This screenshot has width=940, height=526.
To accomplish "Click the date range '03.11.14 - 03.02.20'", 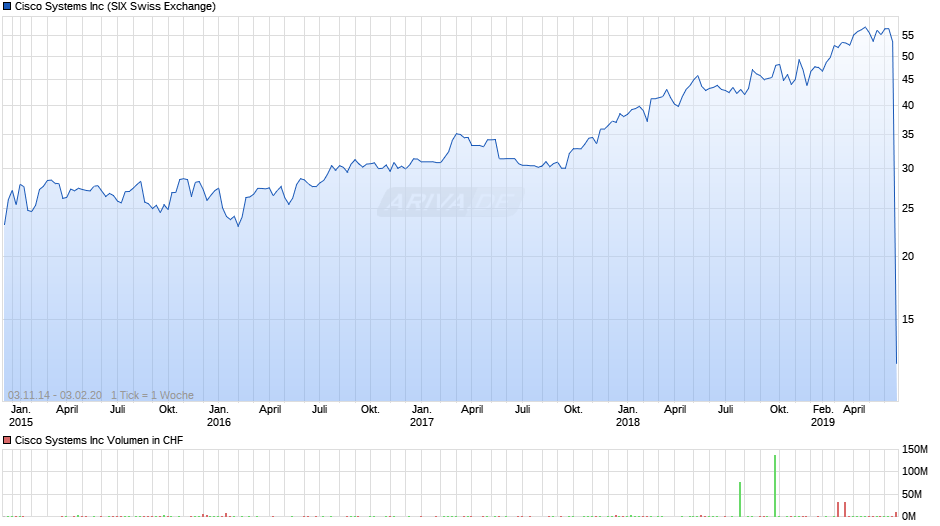I will click(55, 395).
